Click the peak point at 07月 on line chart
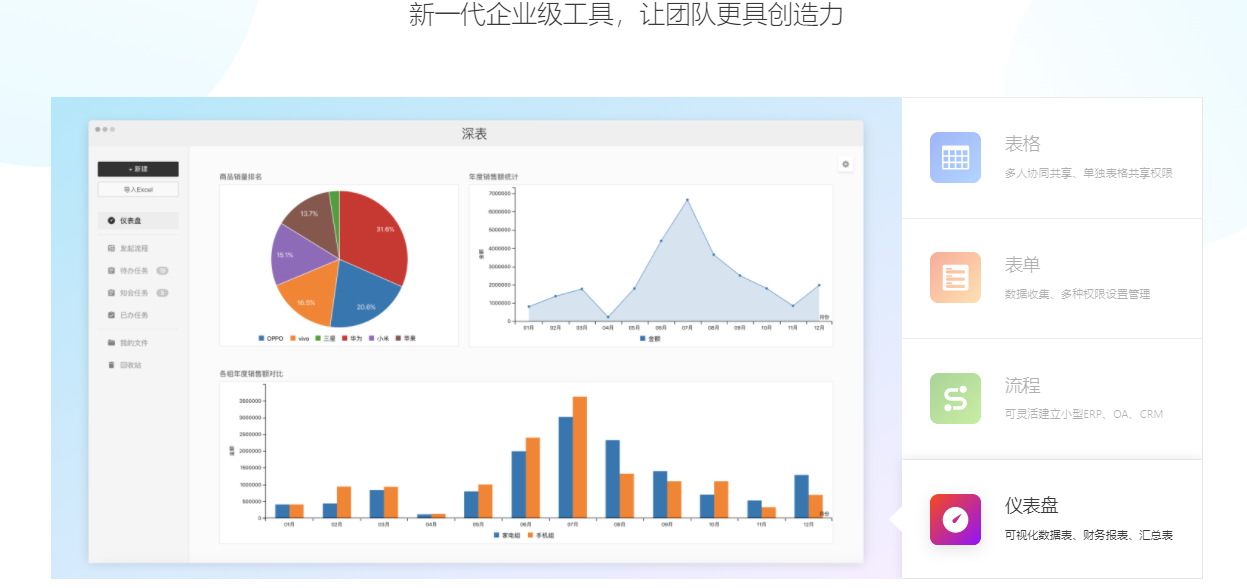Image resolution: width=1247 pixels, height=588 pixels. click(687, 200)
